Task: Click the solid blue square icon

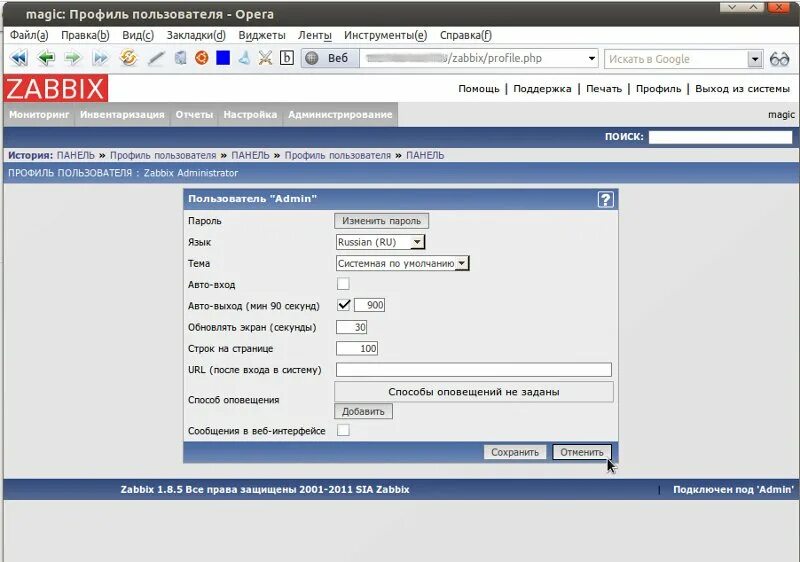Action: pyautogui.click(x=223, y=58)
